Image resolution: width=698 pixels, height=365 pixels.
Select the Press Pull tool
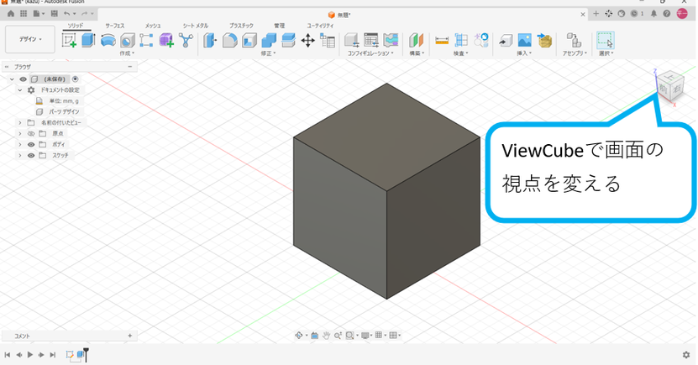click(210, 41)
